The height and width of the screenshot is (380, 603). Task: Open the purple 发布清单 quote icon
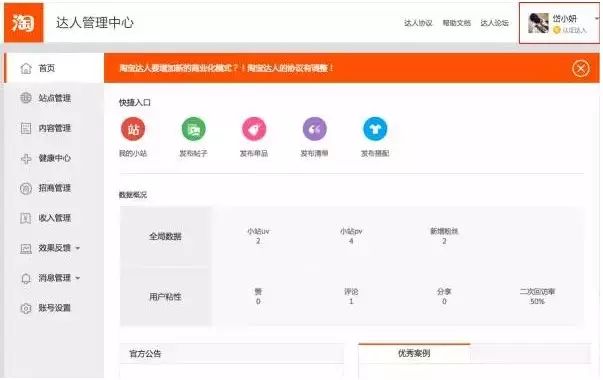[x=315, y=129]
